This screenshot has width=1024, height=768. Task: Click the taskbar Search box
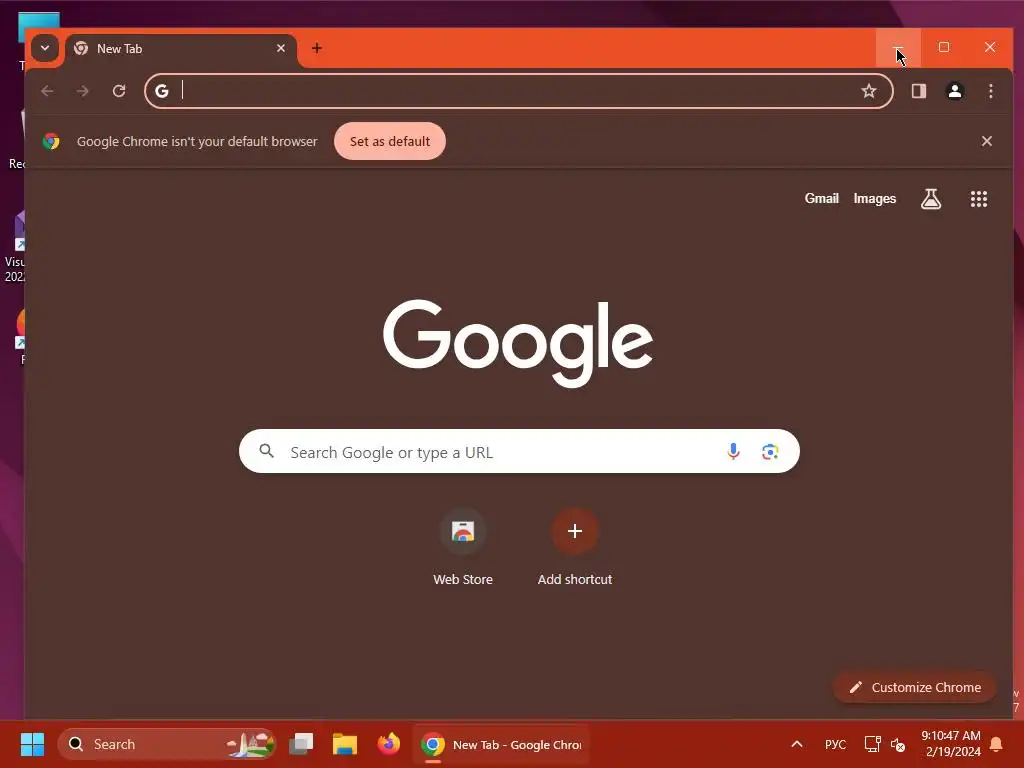tap(167, 744)
